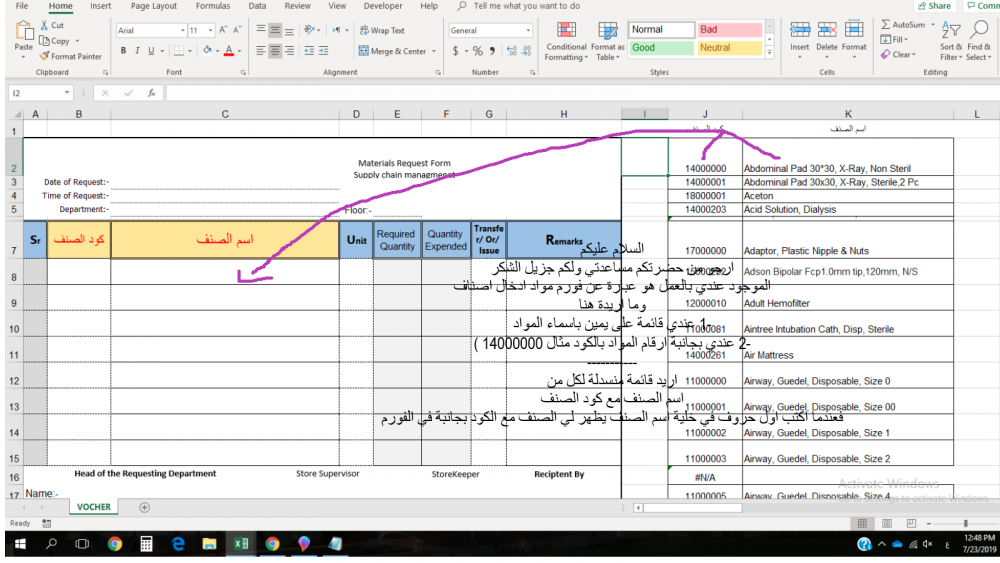The image size is (1000, 563).
Task: Toggle align right in the Alignment group
Action: (289, 50)
